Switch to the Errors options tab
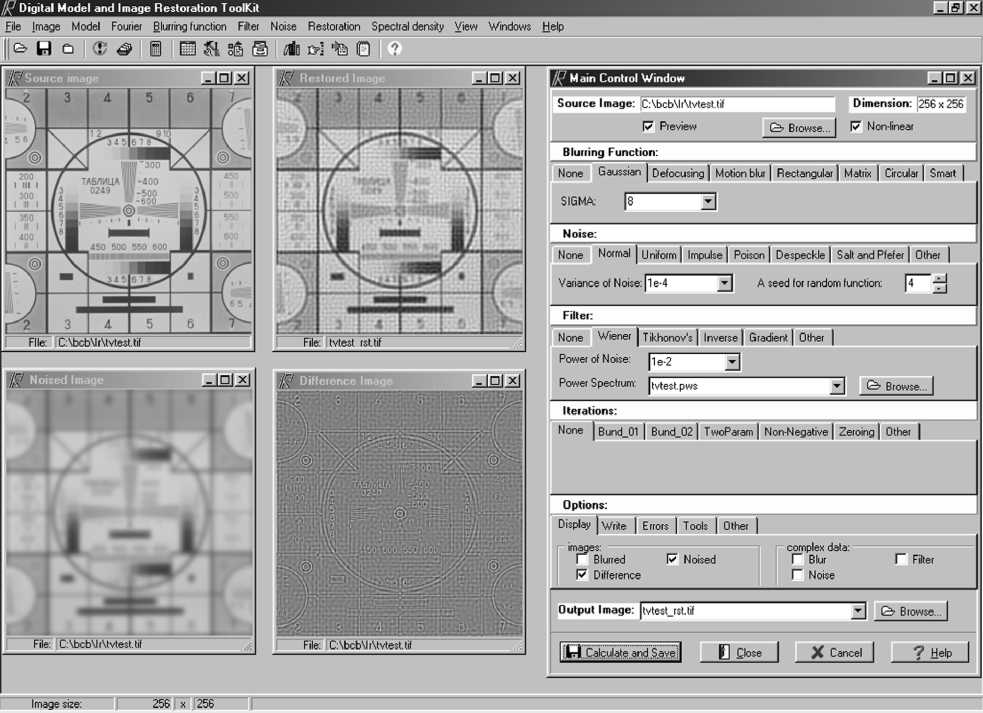This screenshot has height=713, width=983. click(x=655, y=526)
